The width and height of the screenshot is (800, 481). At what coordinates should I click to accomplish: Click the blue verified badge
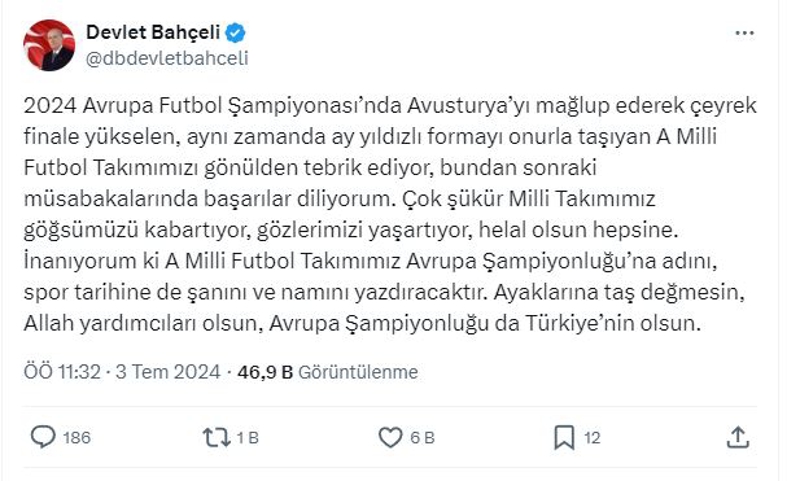point(236,33)
